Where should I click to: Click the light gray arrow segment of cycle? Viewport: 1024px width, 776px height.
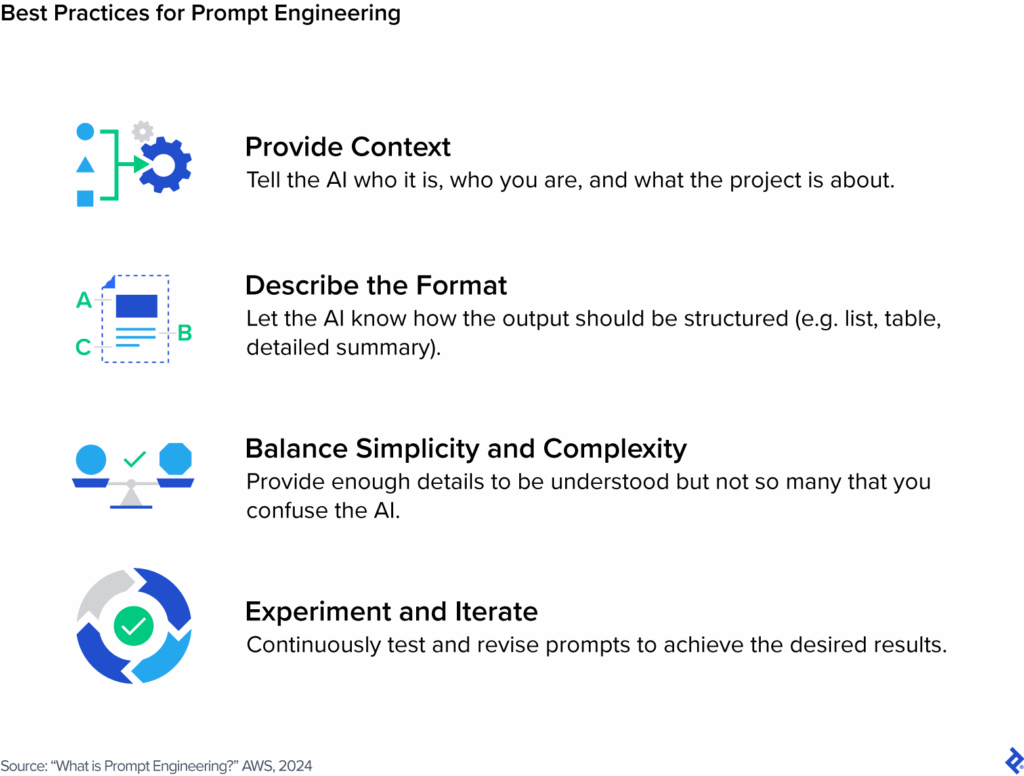pos(104,593)
